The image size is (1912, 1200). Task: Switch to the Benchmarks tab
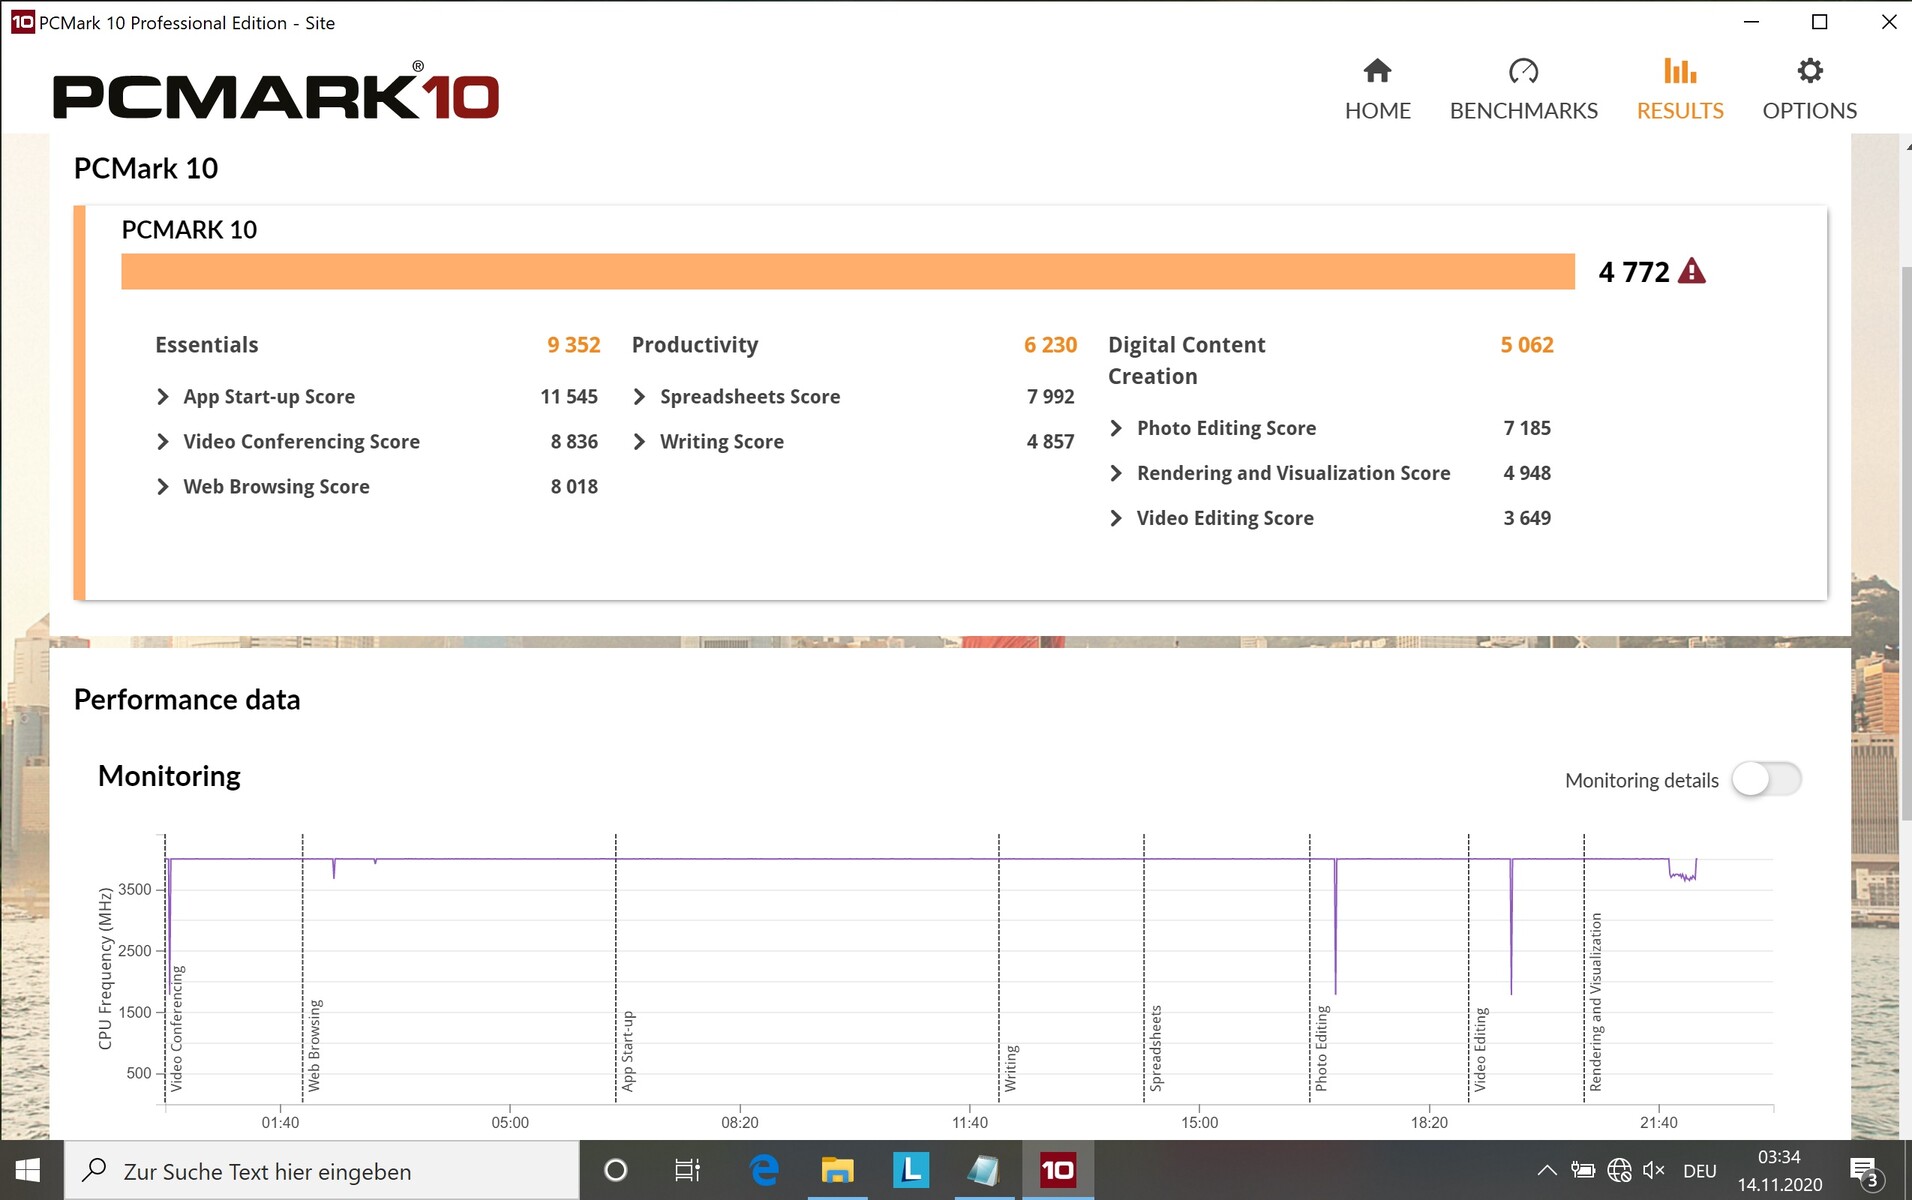(x=1523, y=90)
